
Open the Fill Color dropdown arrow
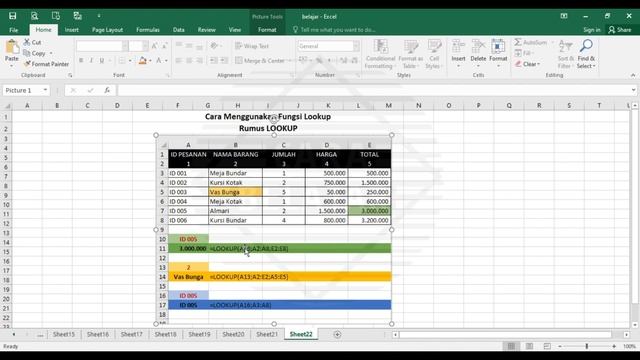click(150, 61)
